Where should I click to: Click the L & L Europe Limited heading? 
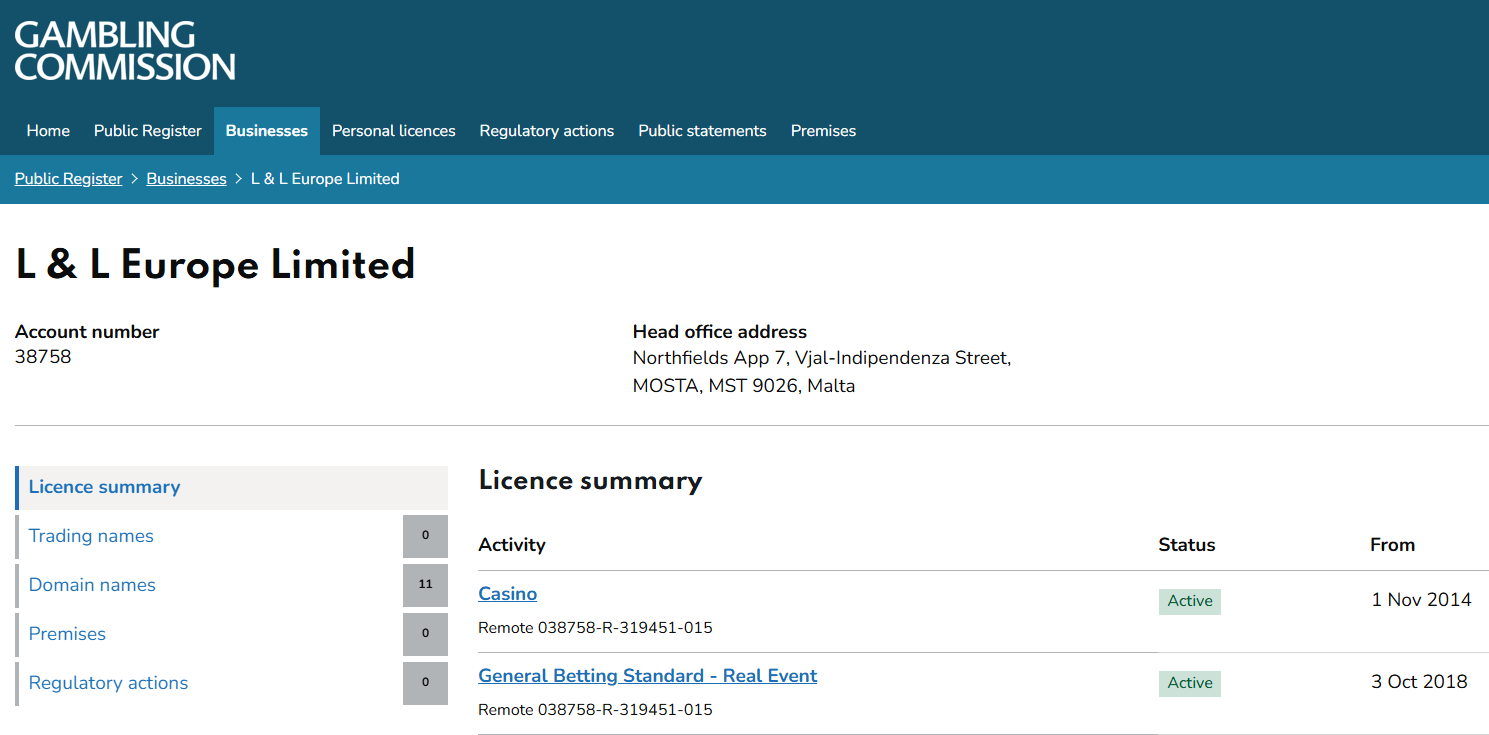(215, 265)
